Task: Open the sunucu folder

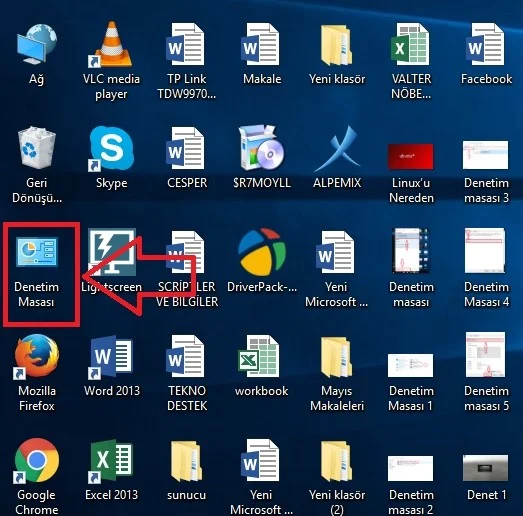Action: coord(186,461)
